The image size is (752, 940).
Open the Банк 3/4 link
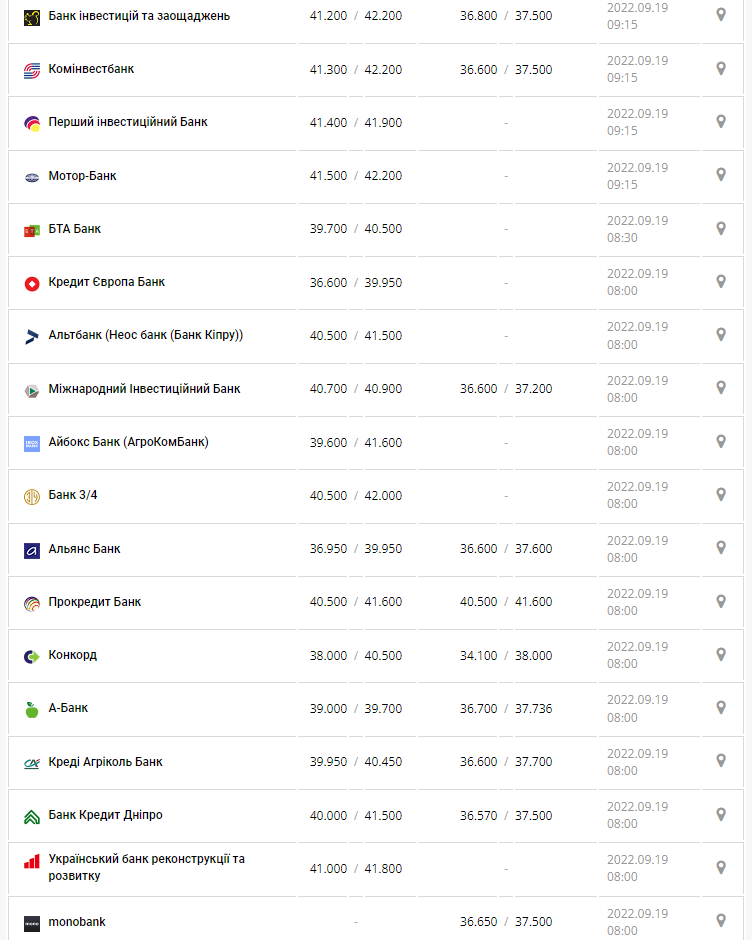(73, 495)
